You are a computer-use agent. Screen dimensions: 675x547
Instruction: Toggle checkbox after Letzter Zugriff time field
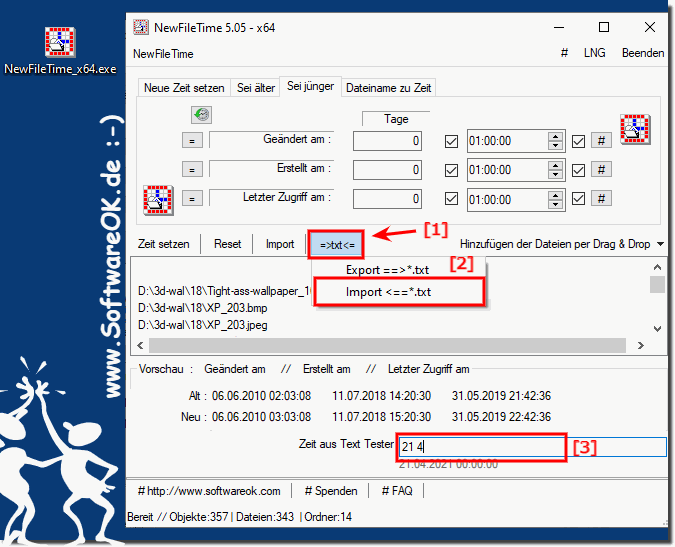pos(578,199)
